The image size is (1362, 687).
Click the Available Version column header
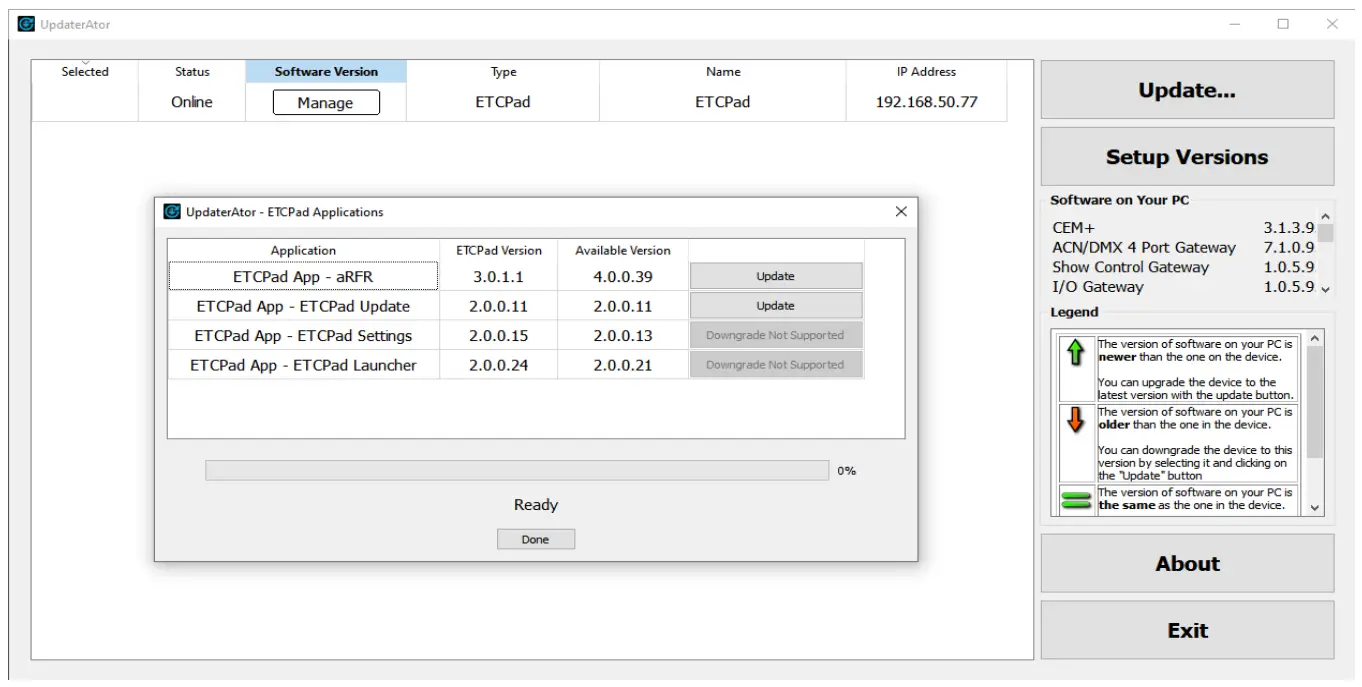[x=623, y=250]
